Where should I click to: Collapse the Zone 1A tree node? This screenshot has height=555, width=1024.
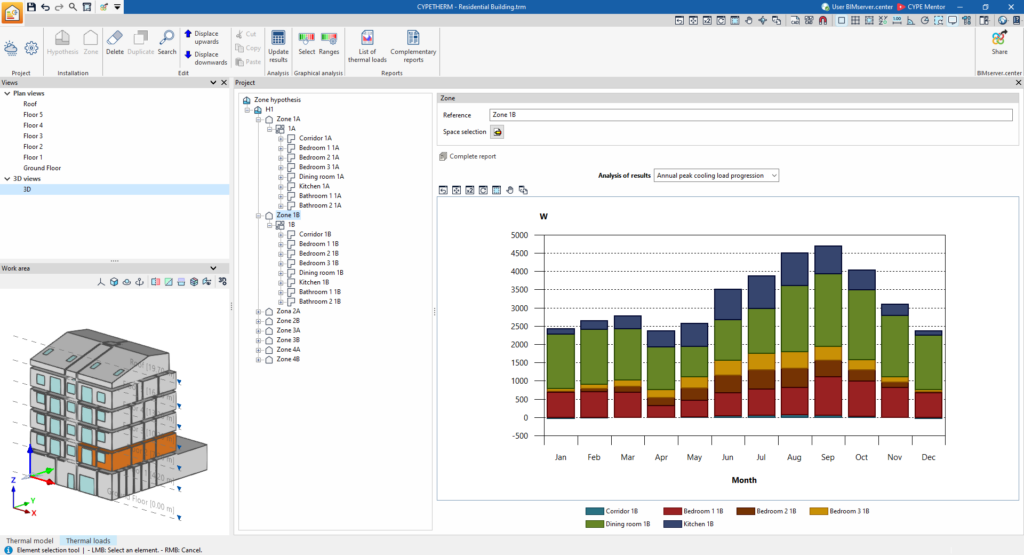259,119
